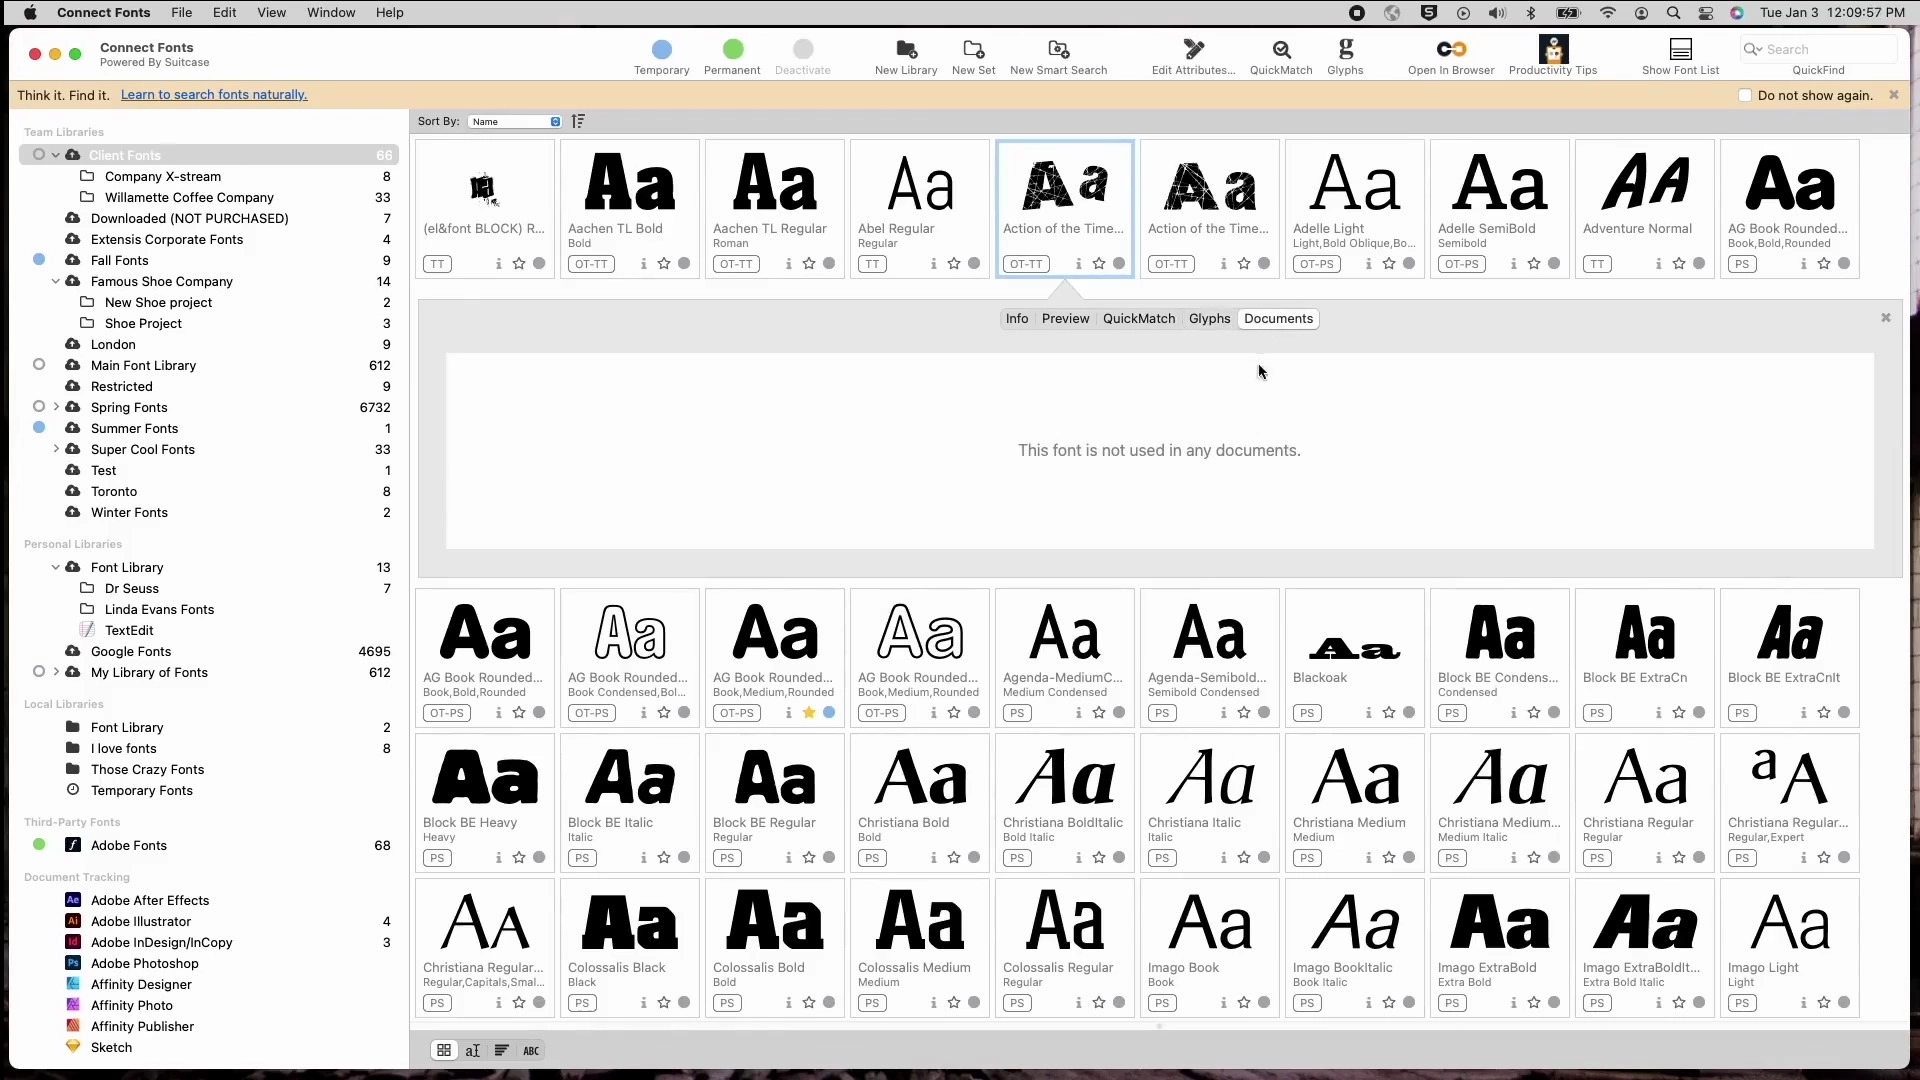Collapse the Famous Shoe Company library

pos(57,281)
